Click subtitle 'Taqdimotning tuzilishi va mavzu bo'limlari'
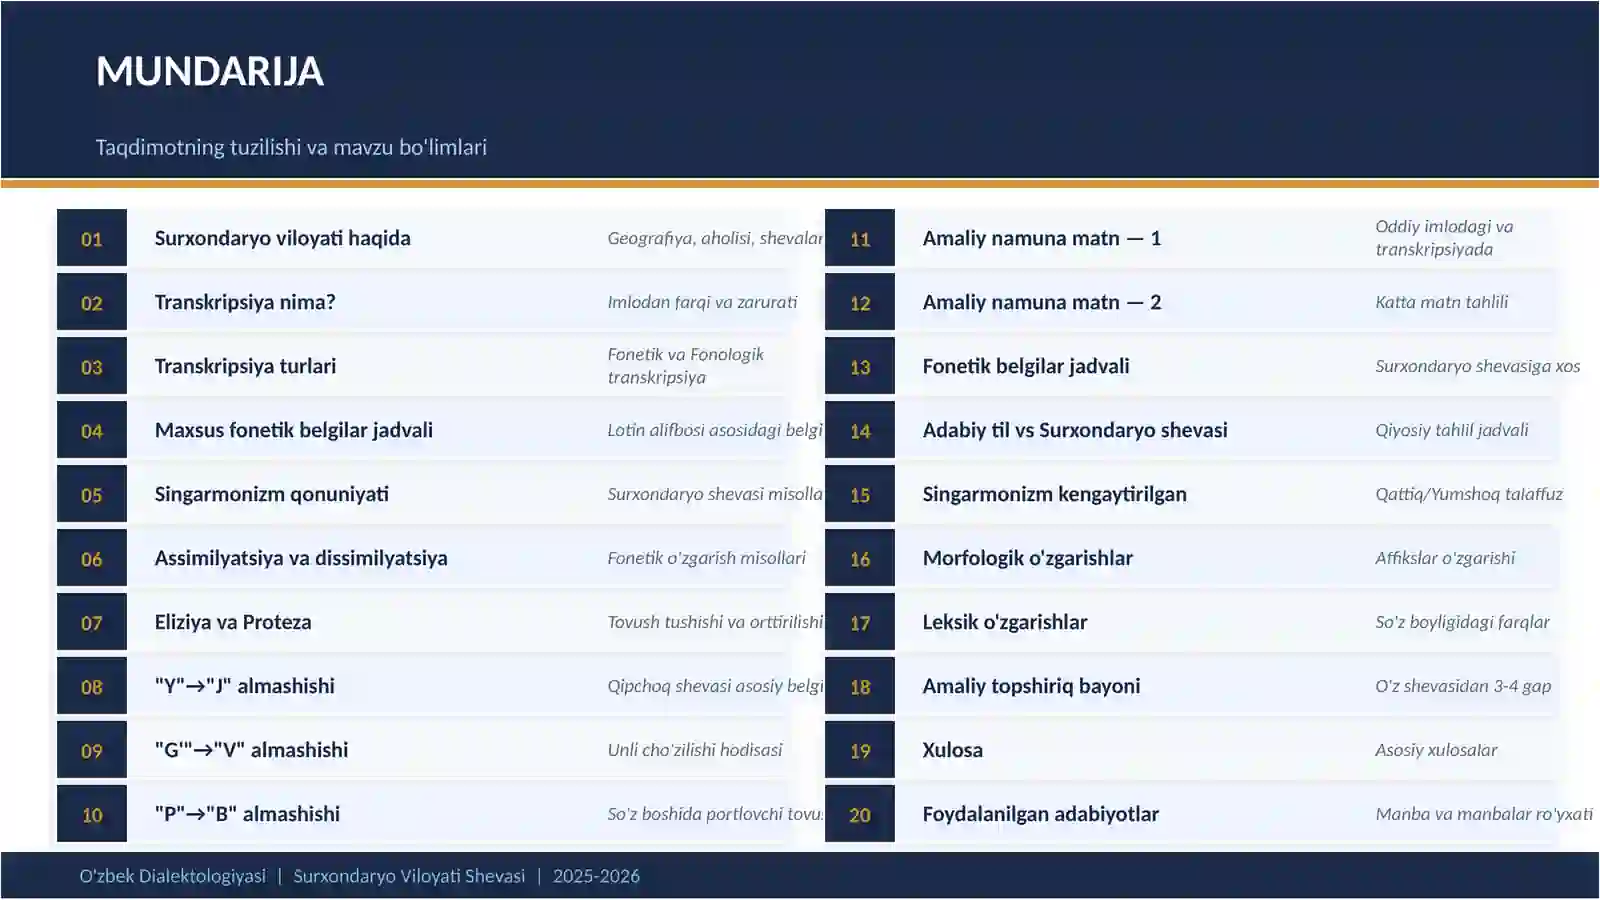The width and height of the screenshot is (1600, 900). [291, 147]
